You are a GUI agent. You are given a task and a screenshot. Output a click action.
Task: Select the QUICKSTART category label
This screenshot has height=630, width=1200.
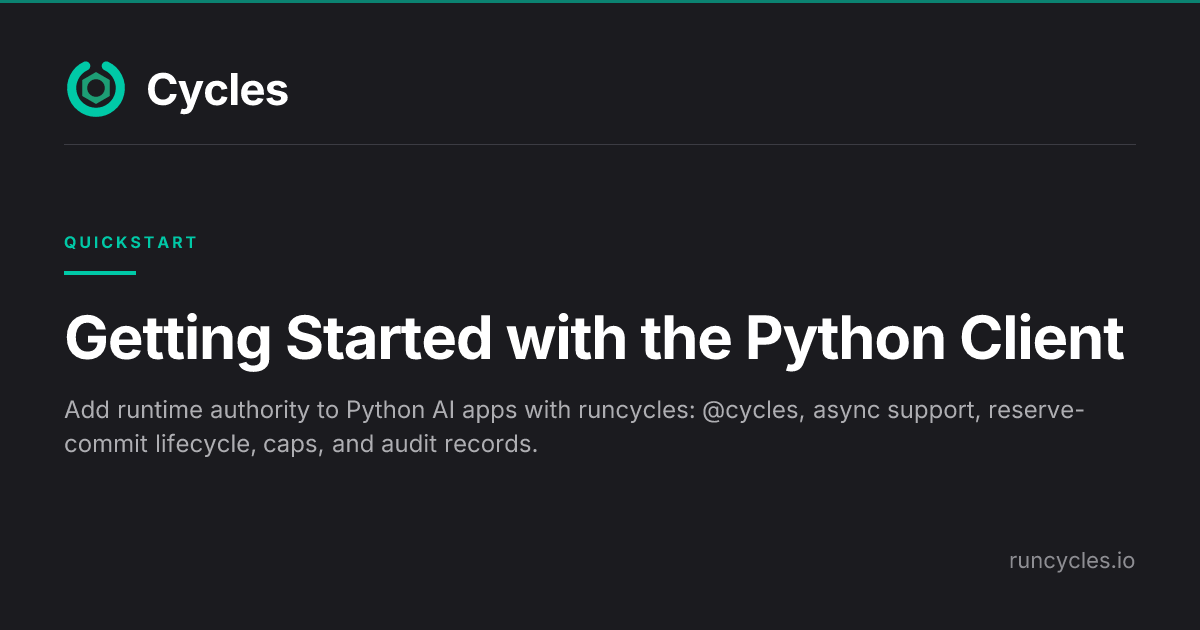pos(131,243)
